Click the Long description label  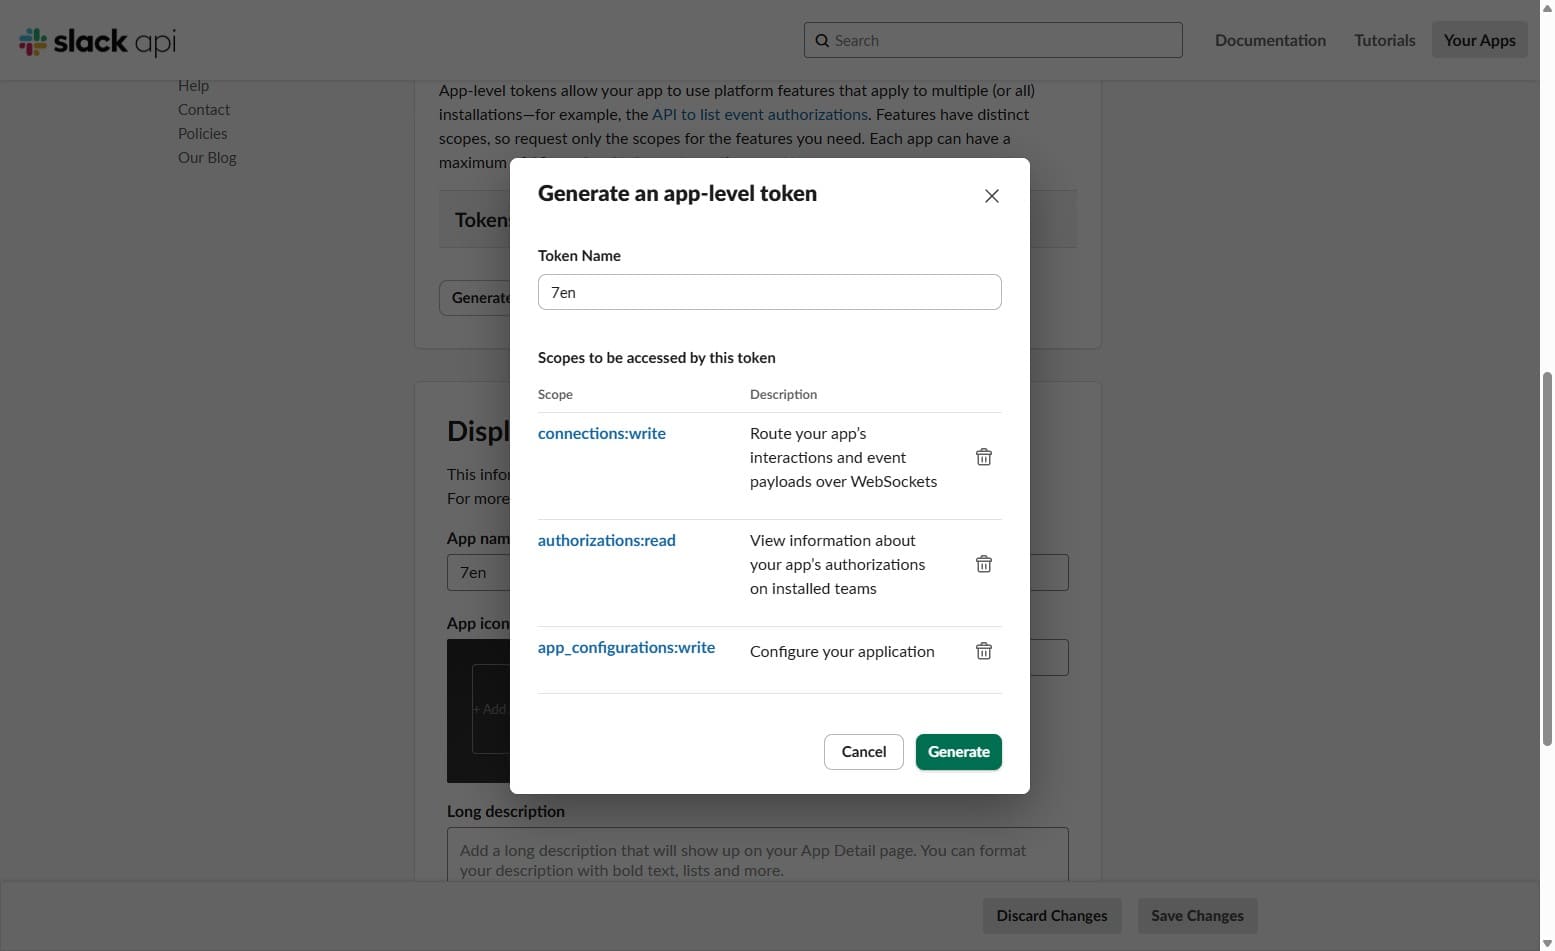[x=505, y=811]
